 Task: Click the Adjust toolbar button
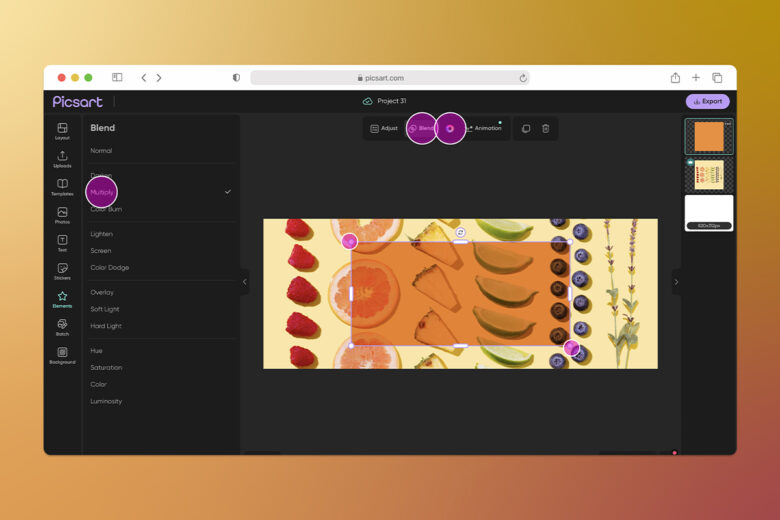coord(384,128)
